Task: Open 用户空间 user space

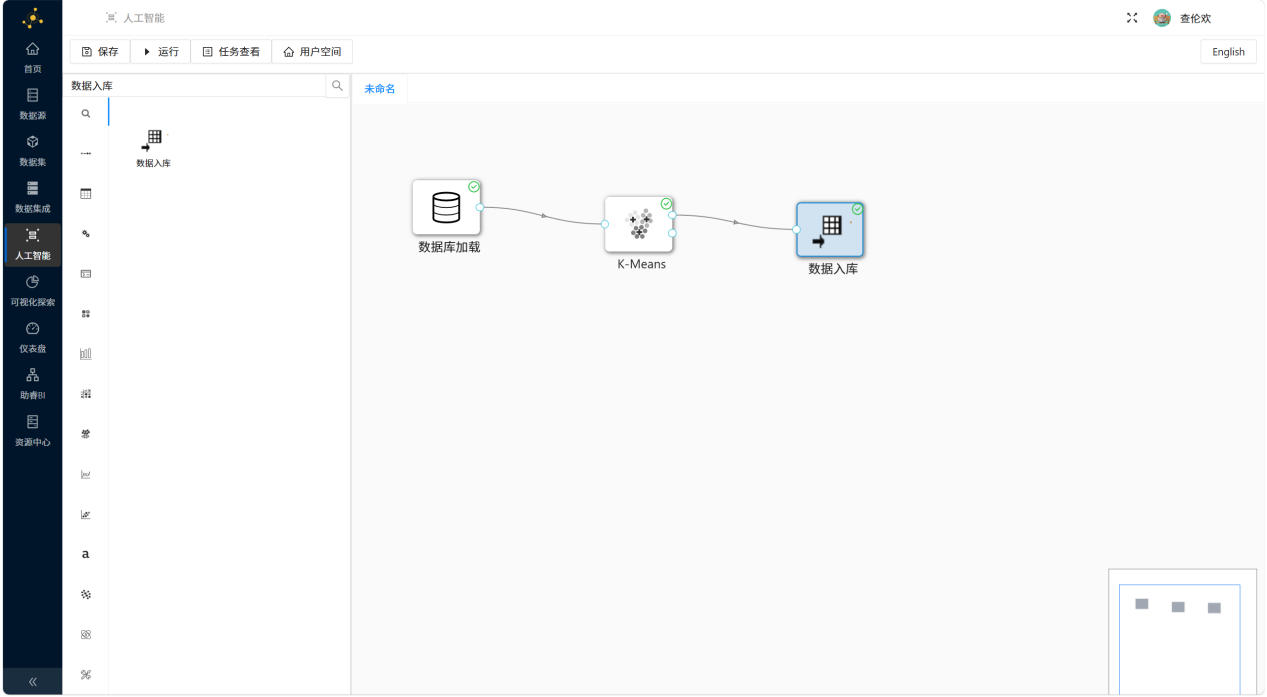Action: [x=312, y=51]
